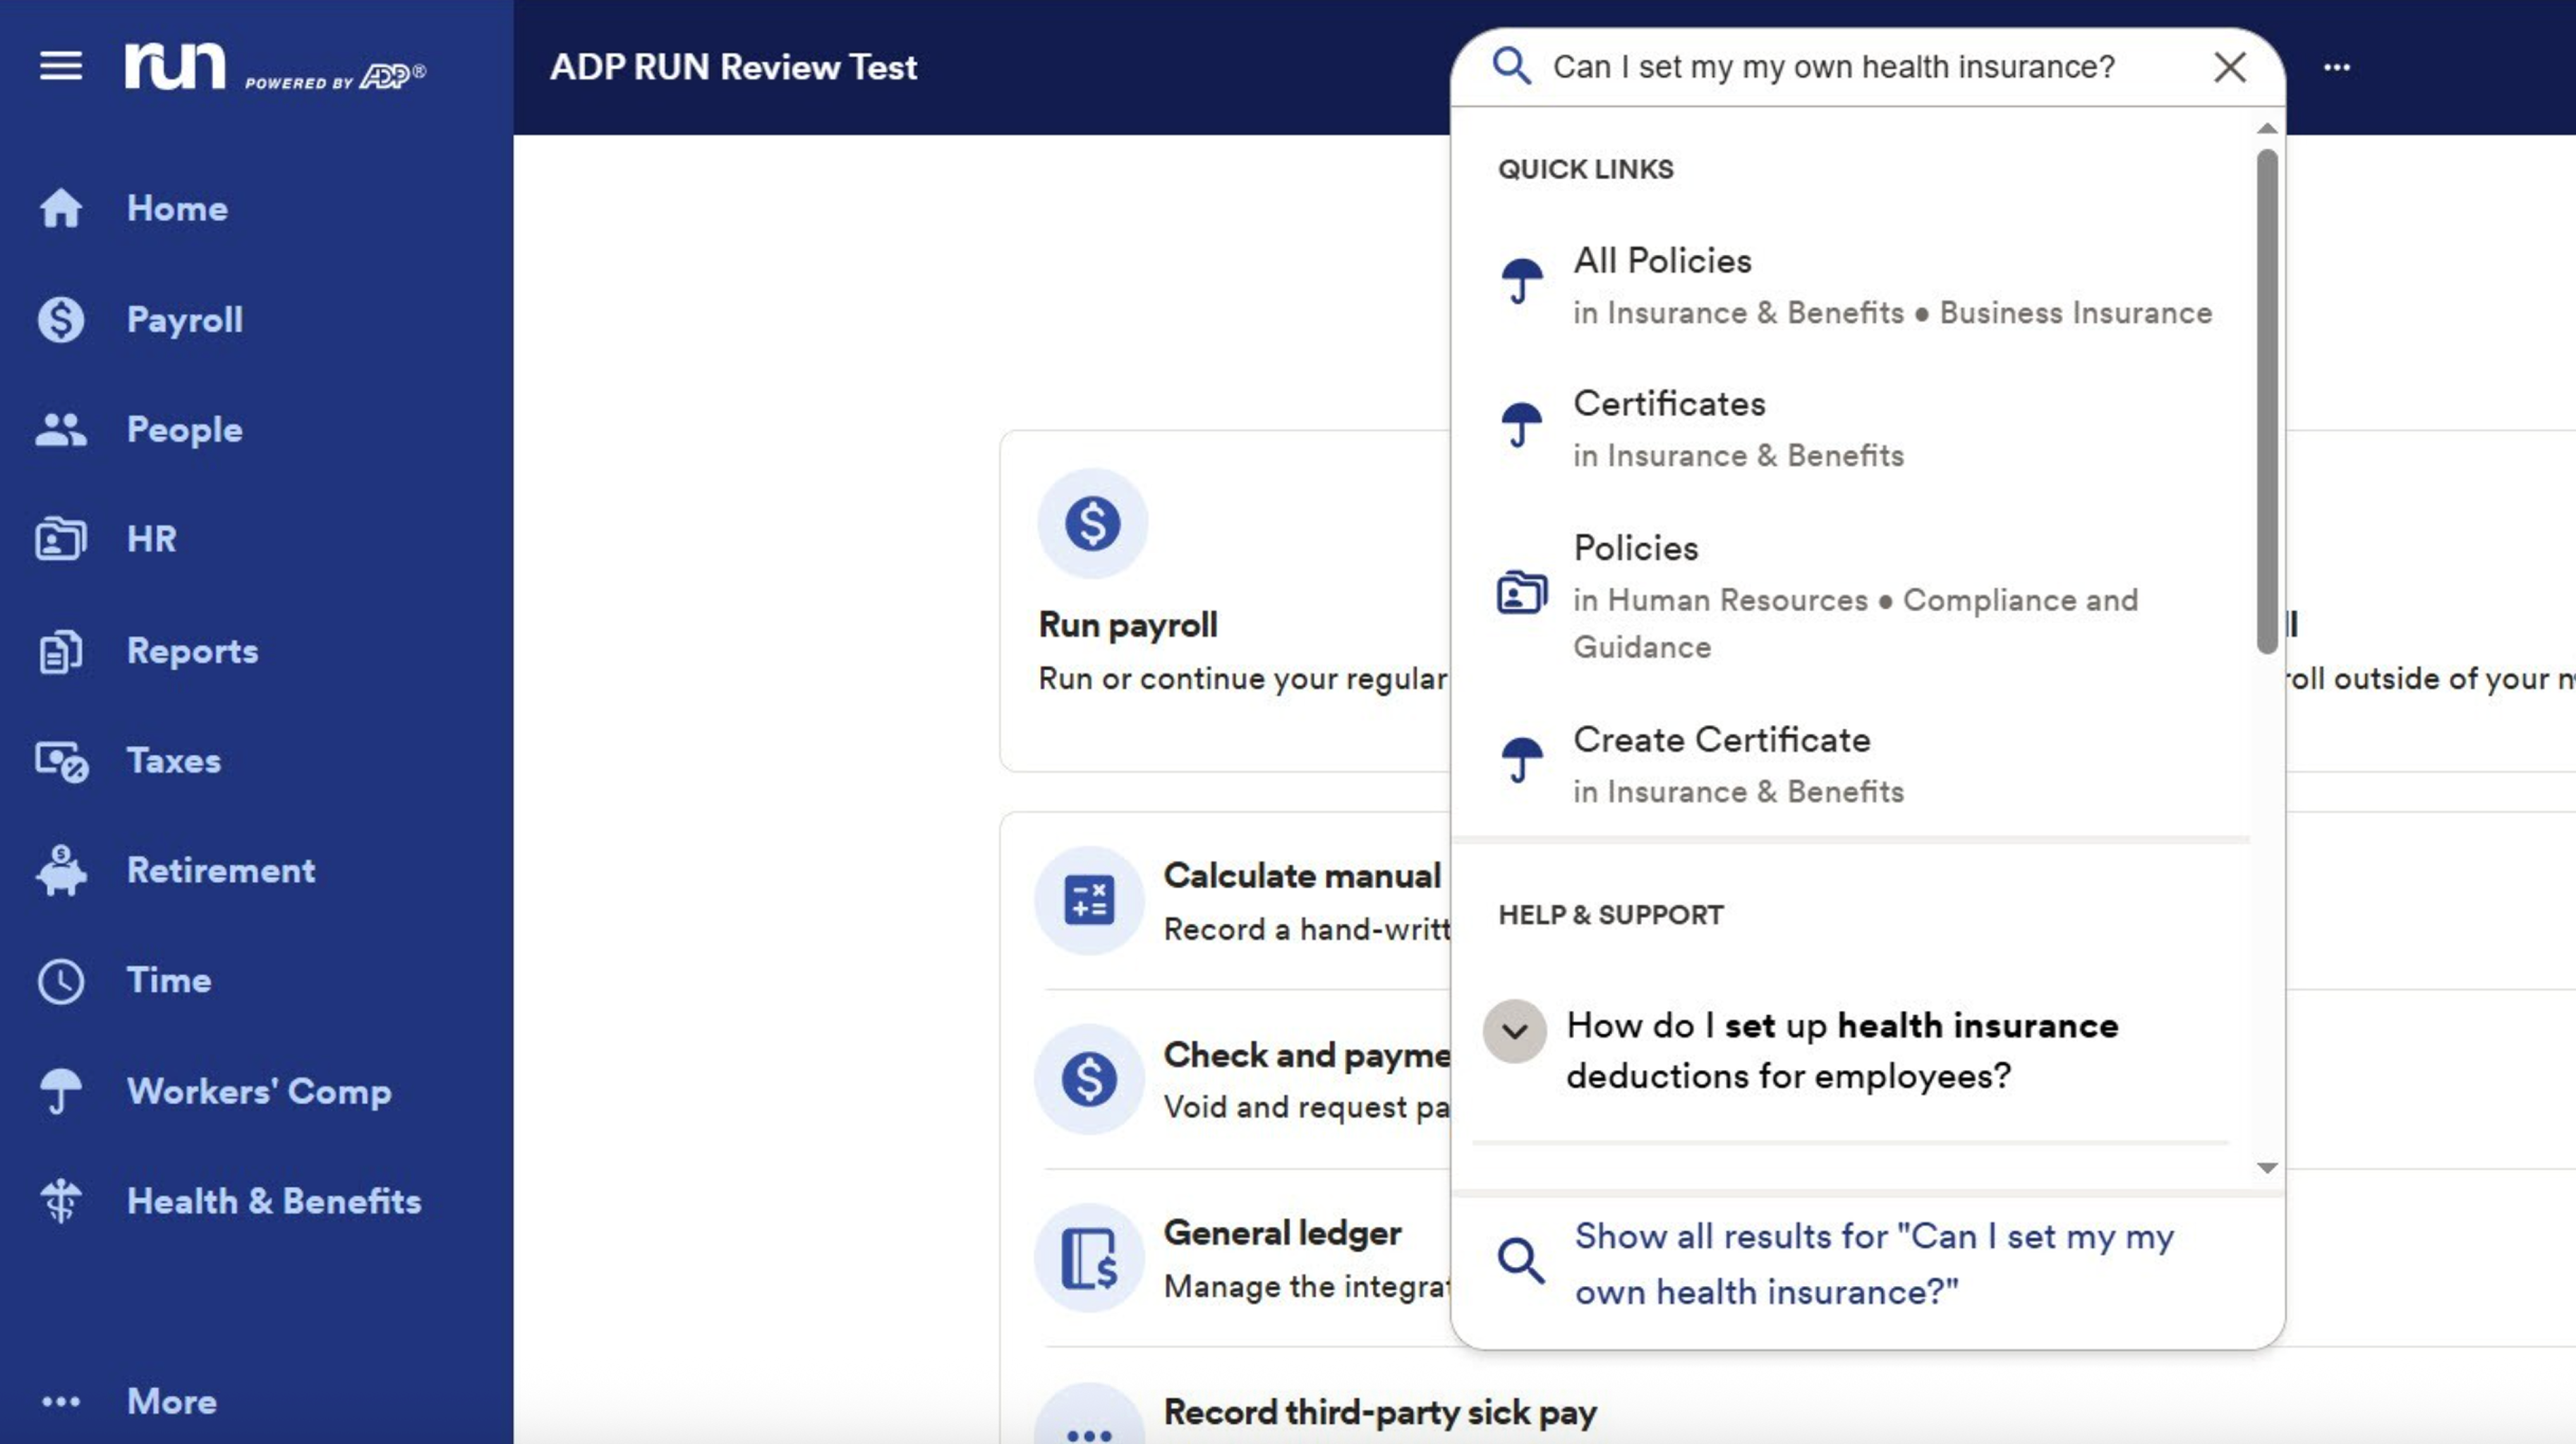Screen dimensions: 2576x1444
Task: Select Certificates under Insurance & Benefits
Action: [x=1669, y=403]
